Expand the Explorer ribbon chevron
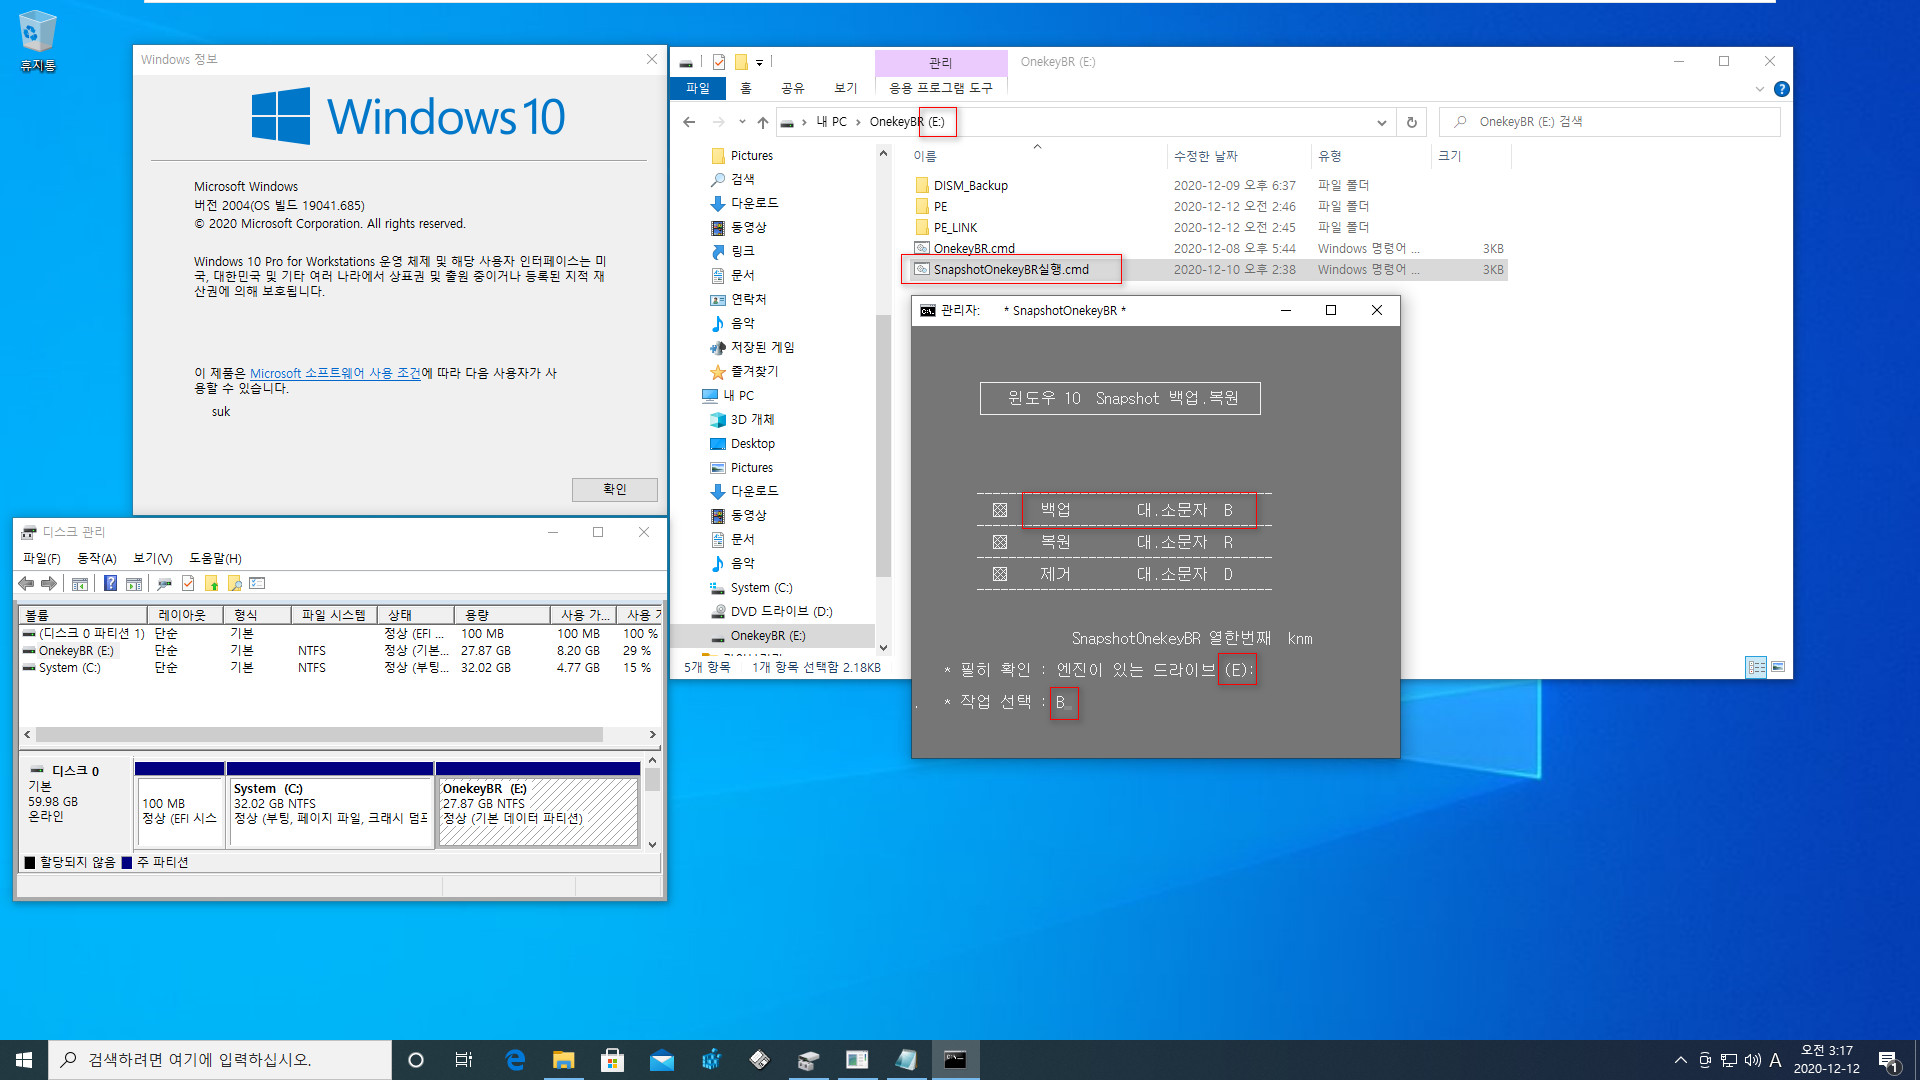1920x1080 pixels. tap(1760, 89)
